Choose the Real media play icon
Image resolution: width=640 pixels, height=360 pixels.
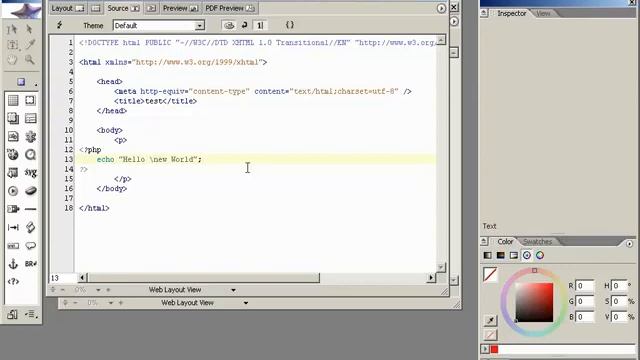[13, 191]
